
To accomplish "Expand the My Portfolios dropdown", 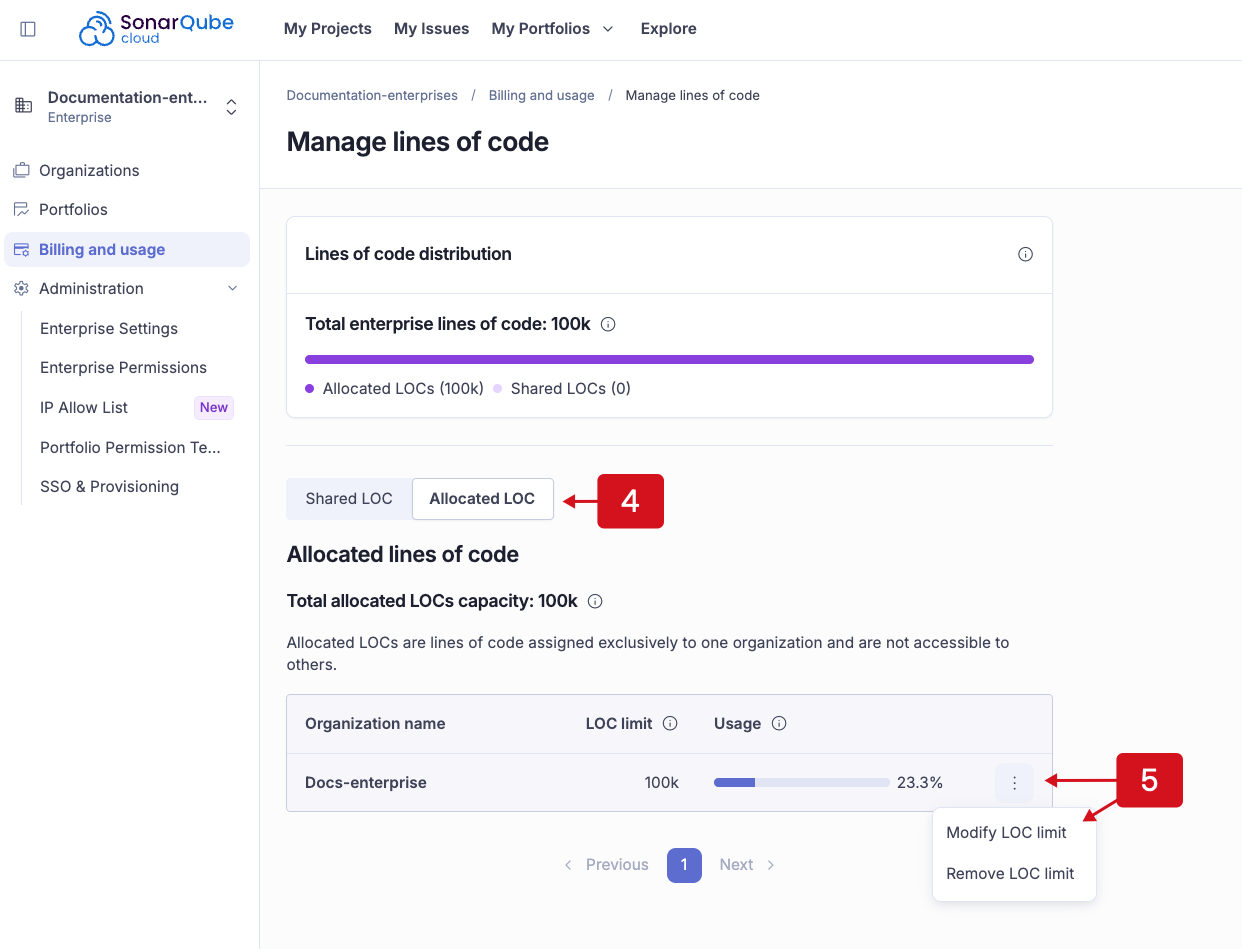I will pyautogui.click(x=552, y=29).
